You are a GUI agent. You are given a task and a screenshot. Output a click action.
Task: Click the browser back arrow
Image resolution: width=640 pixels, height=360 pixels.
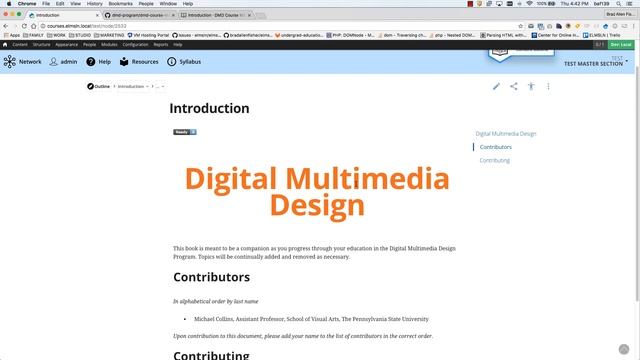6,26
